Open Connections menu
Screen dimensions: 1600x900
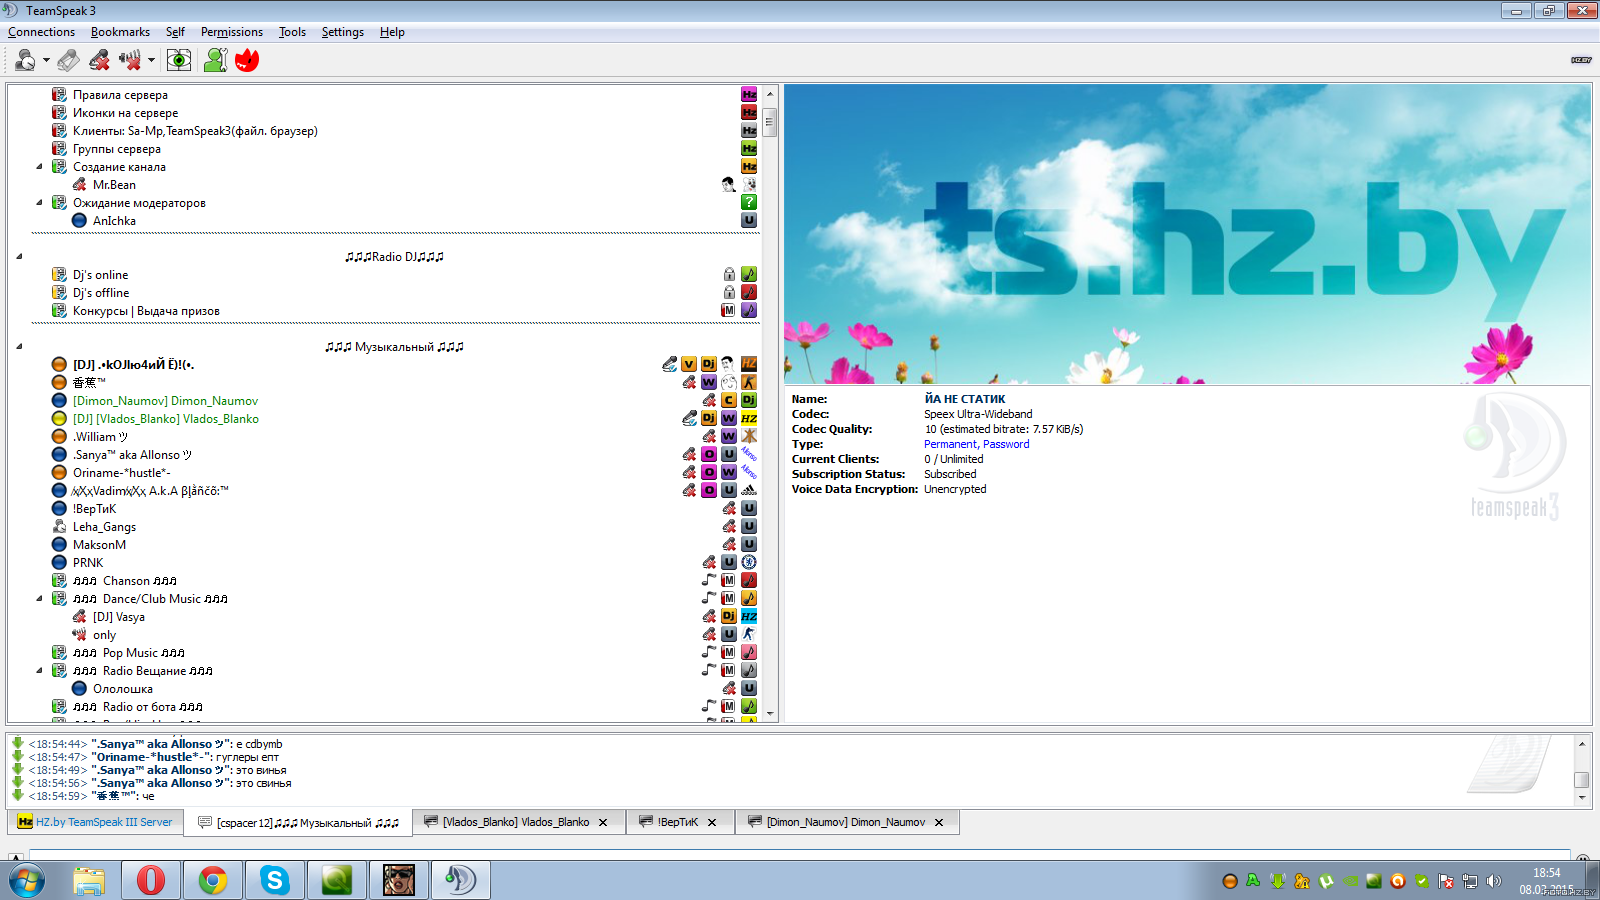coord(41,32)
